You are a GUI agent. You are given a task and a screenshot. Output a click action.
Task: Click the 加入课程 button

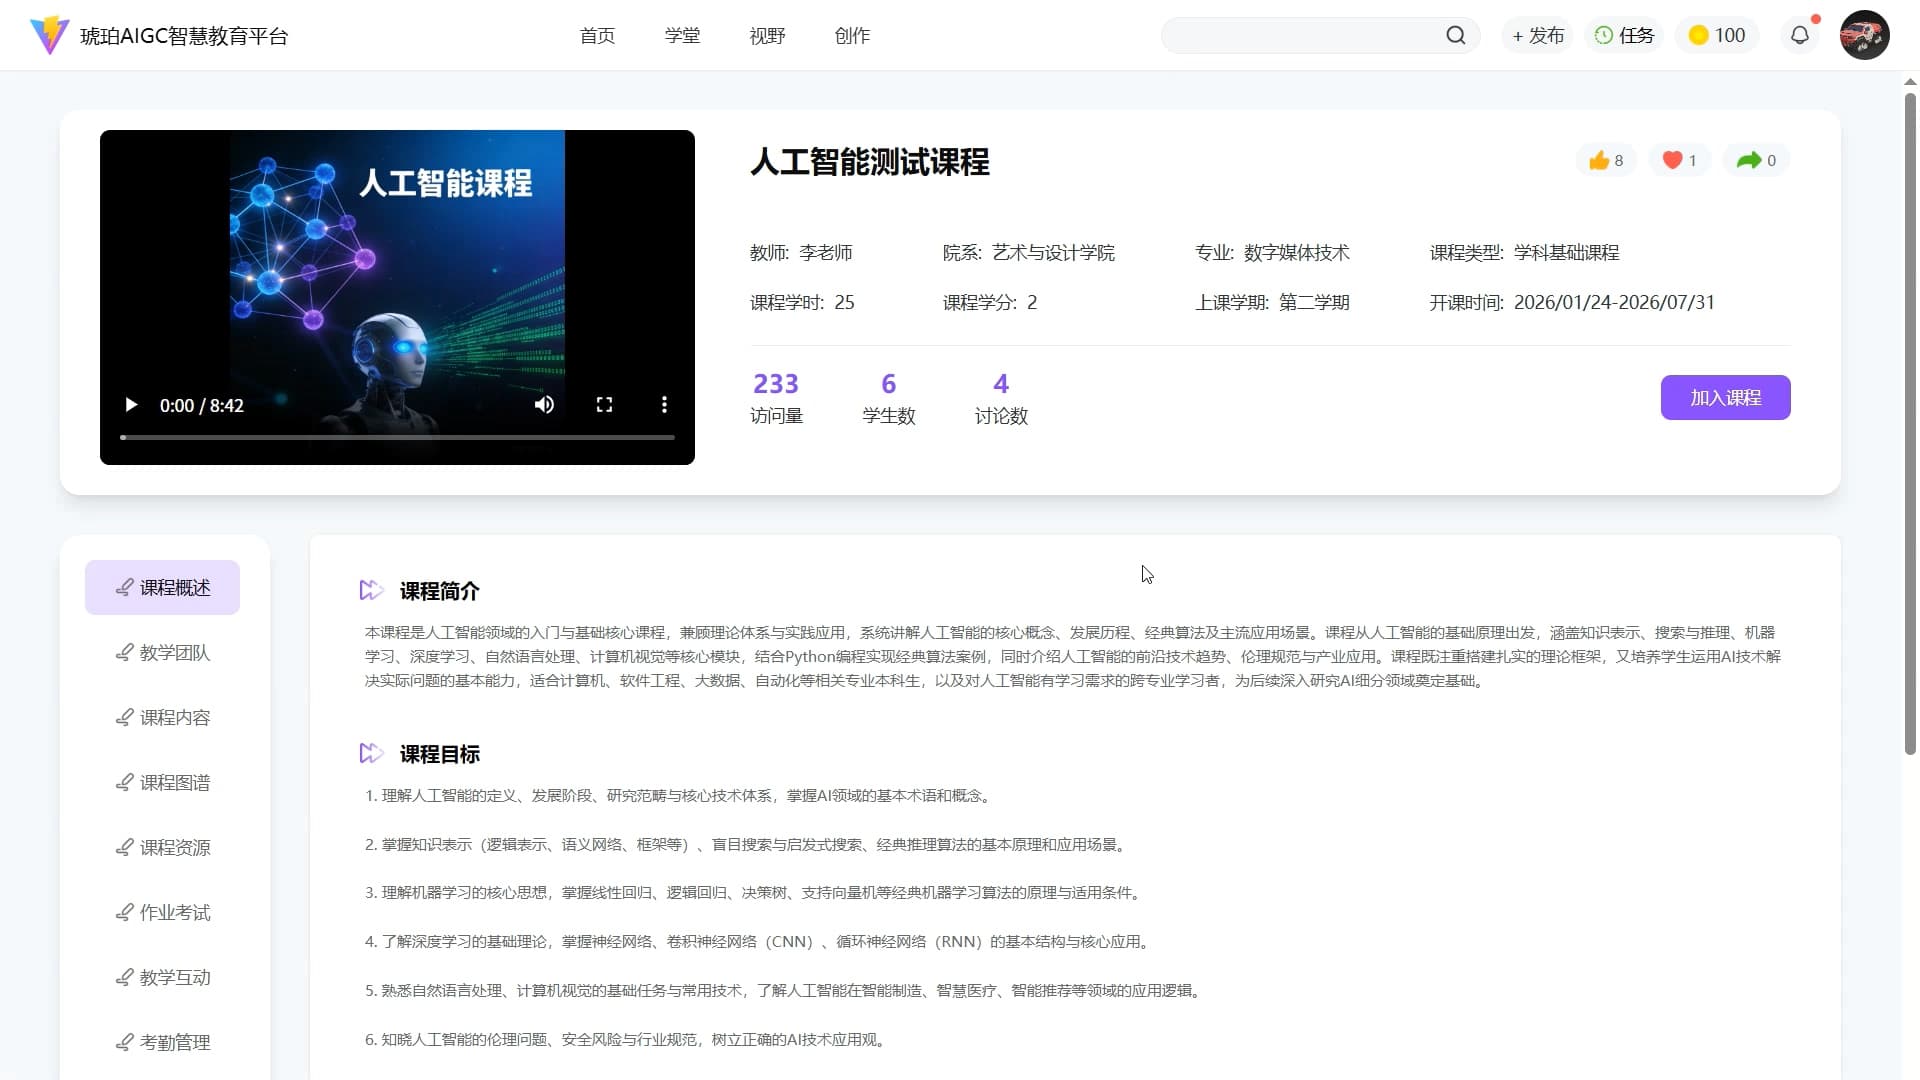[x=1725, y=398]
